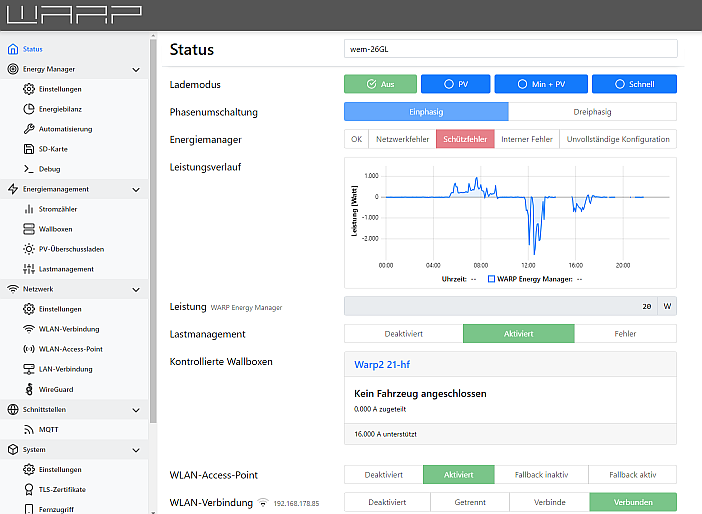Collapse the Schnittstellen section chevron
Screen dimensions: 702x514
coord(136,410)
